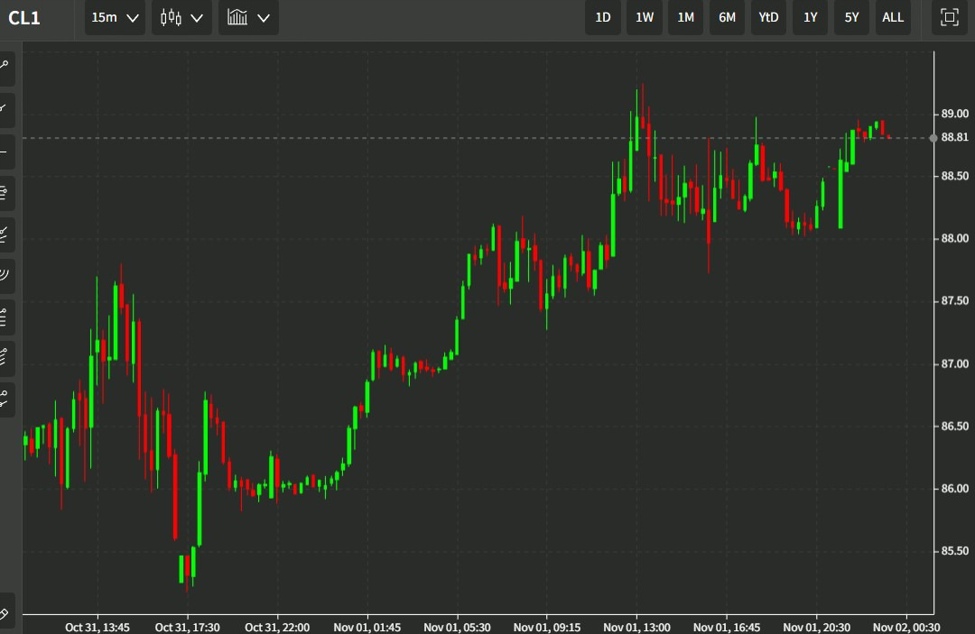Image resolution: width=975 pixels, height=634 pixels.
Task: Open the 15m interval dropdown
Action: pyautogui.click(x=113, y=17)
